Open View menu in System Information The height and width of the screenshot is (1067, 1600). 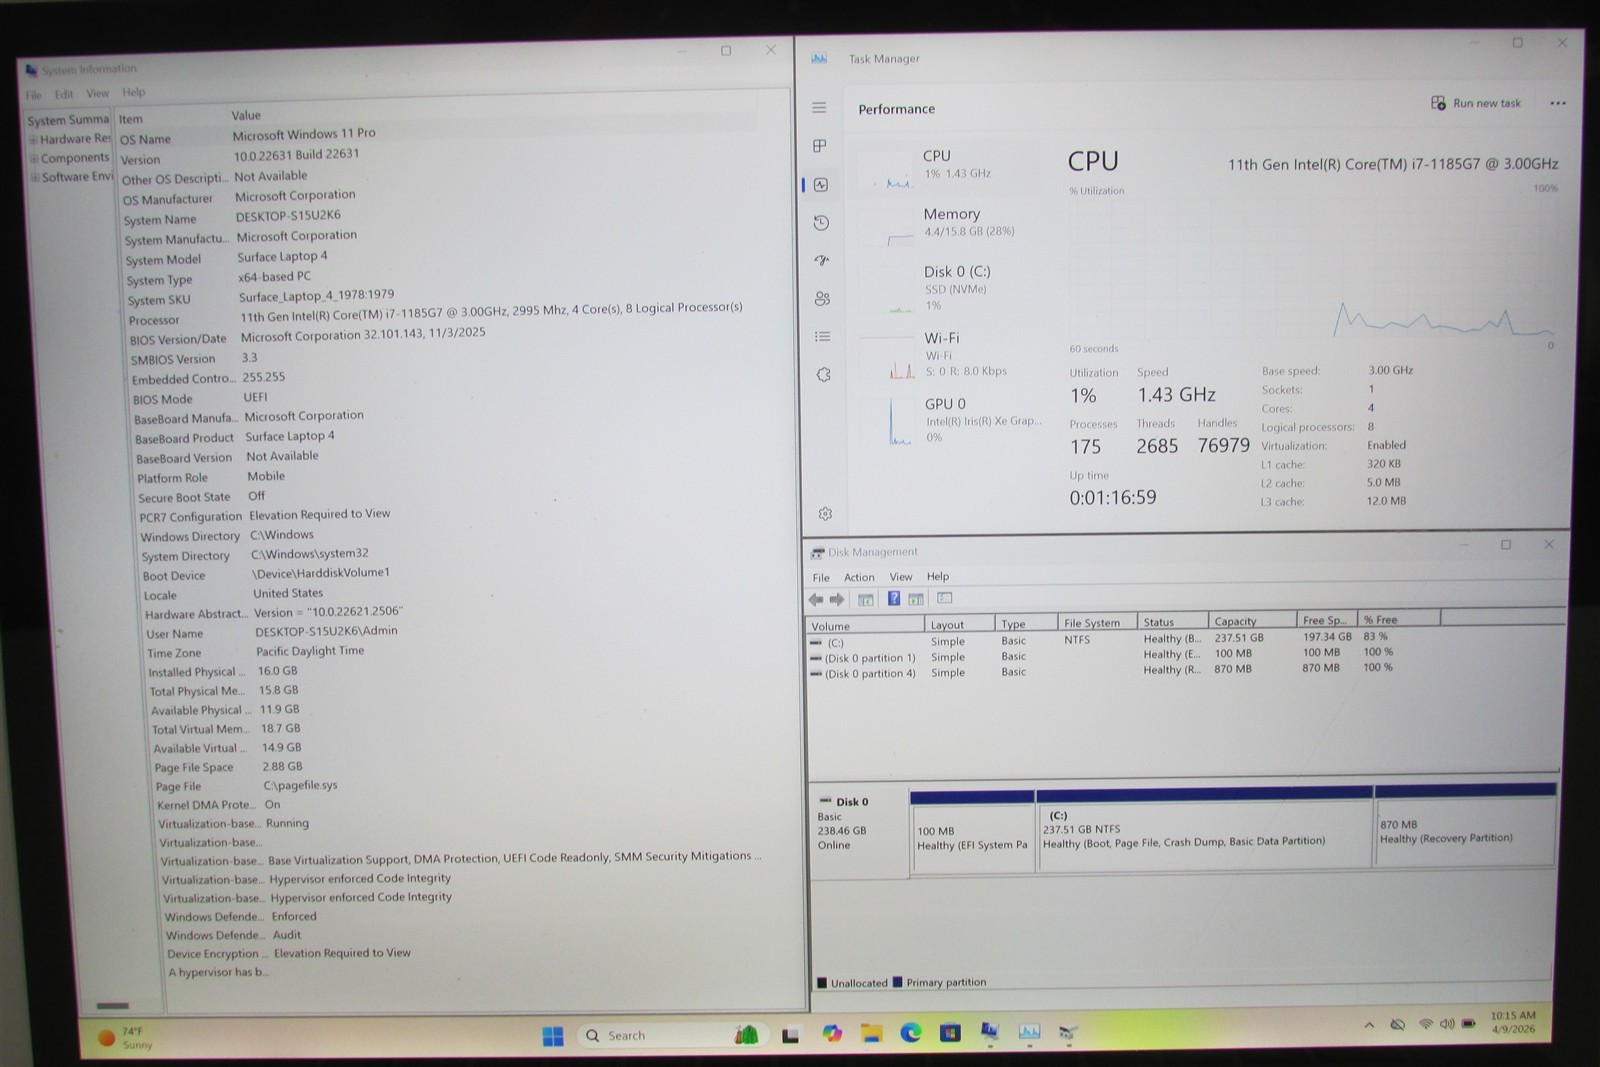click(x=98, y=93)
